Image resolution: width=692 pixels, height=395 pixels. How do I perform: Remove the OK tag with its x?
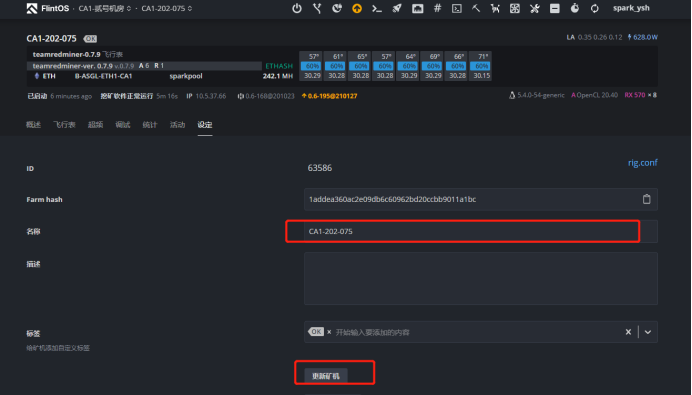click(329, 332)
